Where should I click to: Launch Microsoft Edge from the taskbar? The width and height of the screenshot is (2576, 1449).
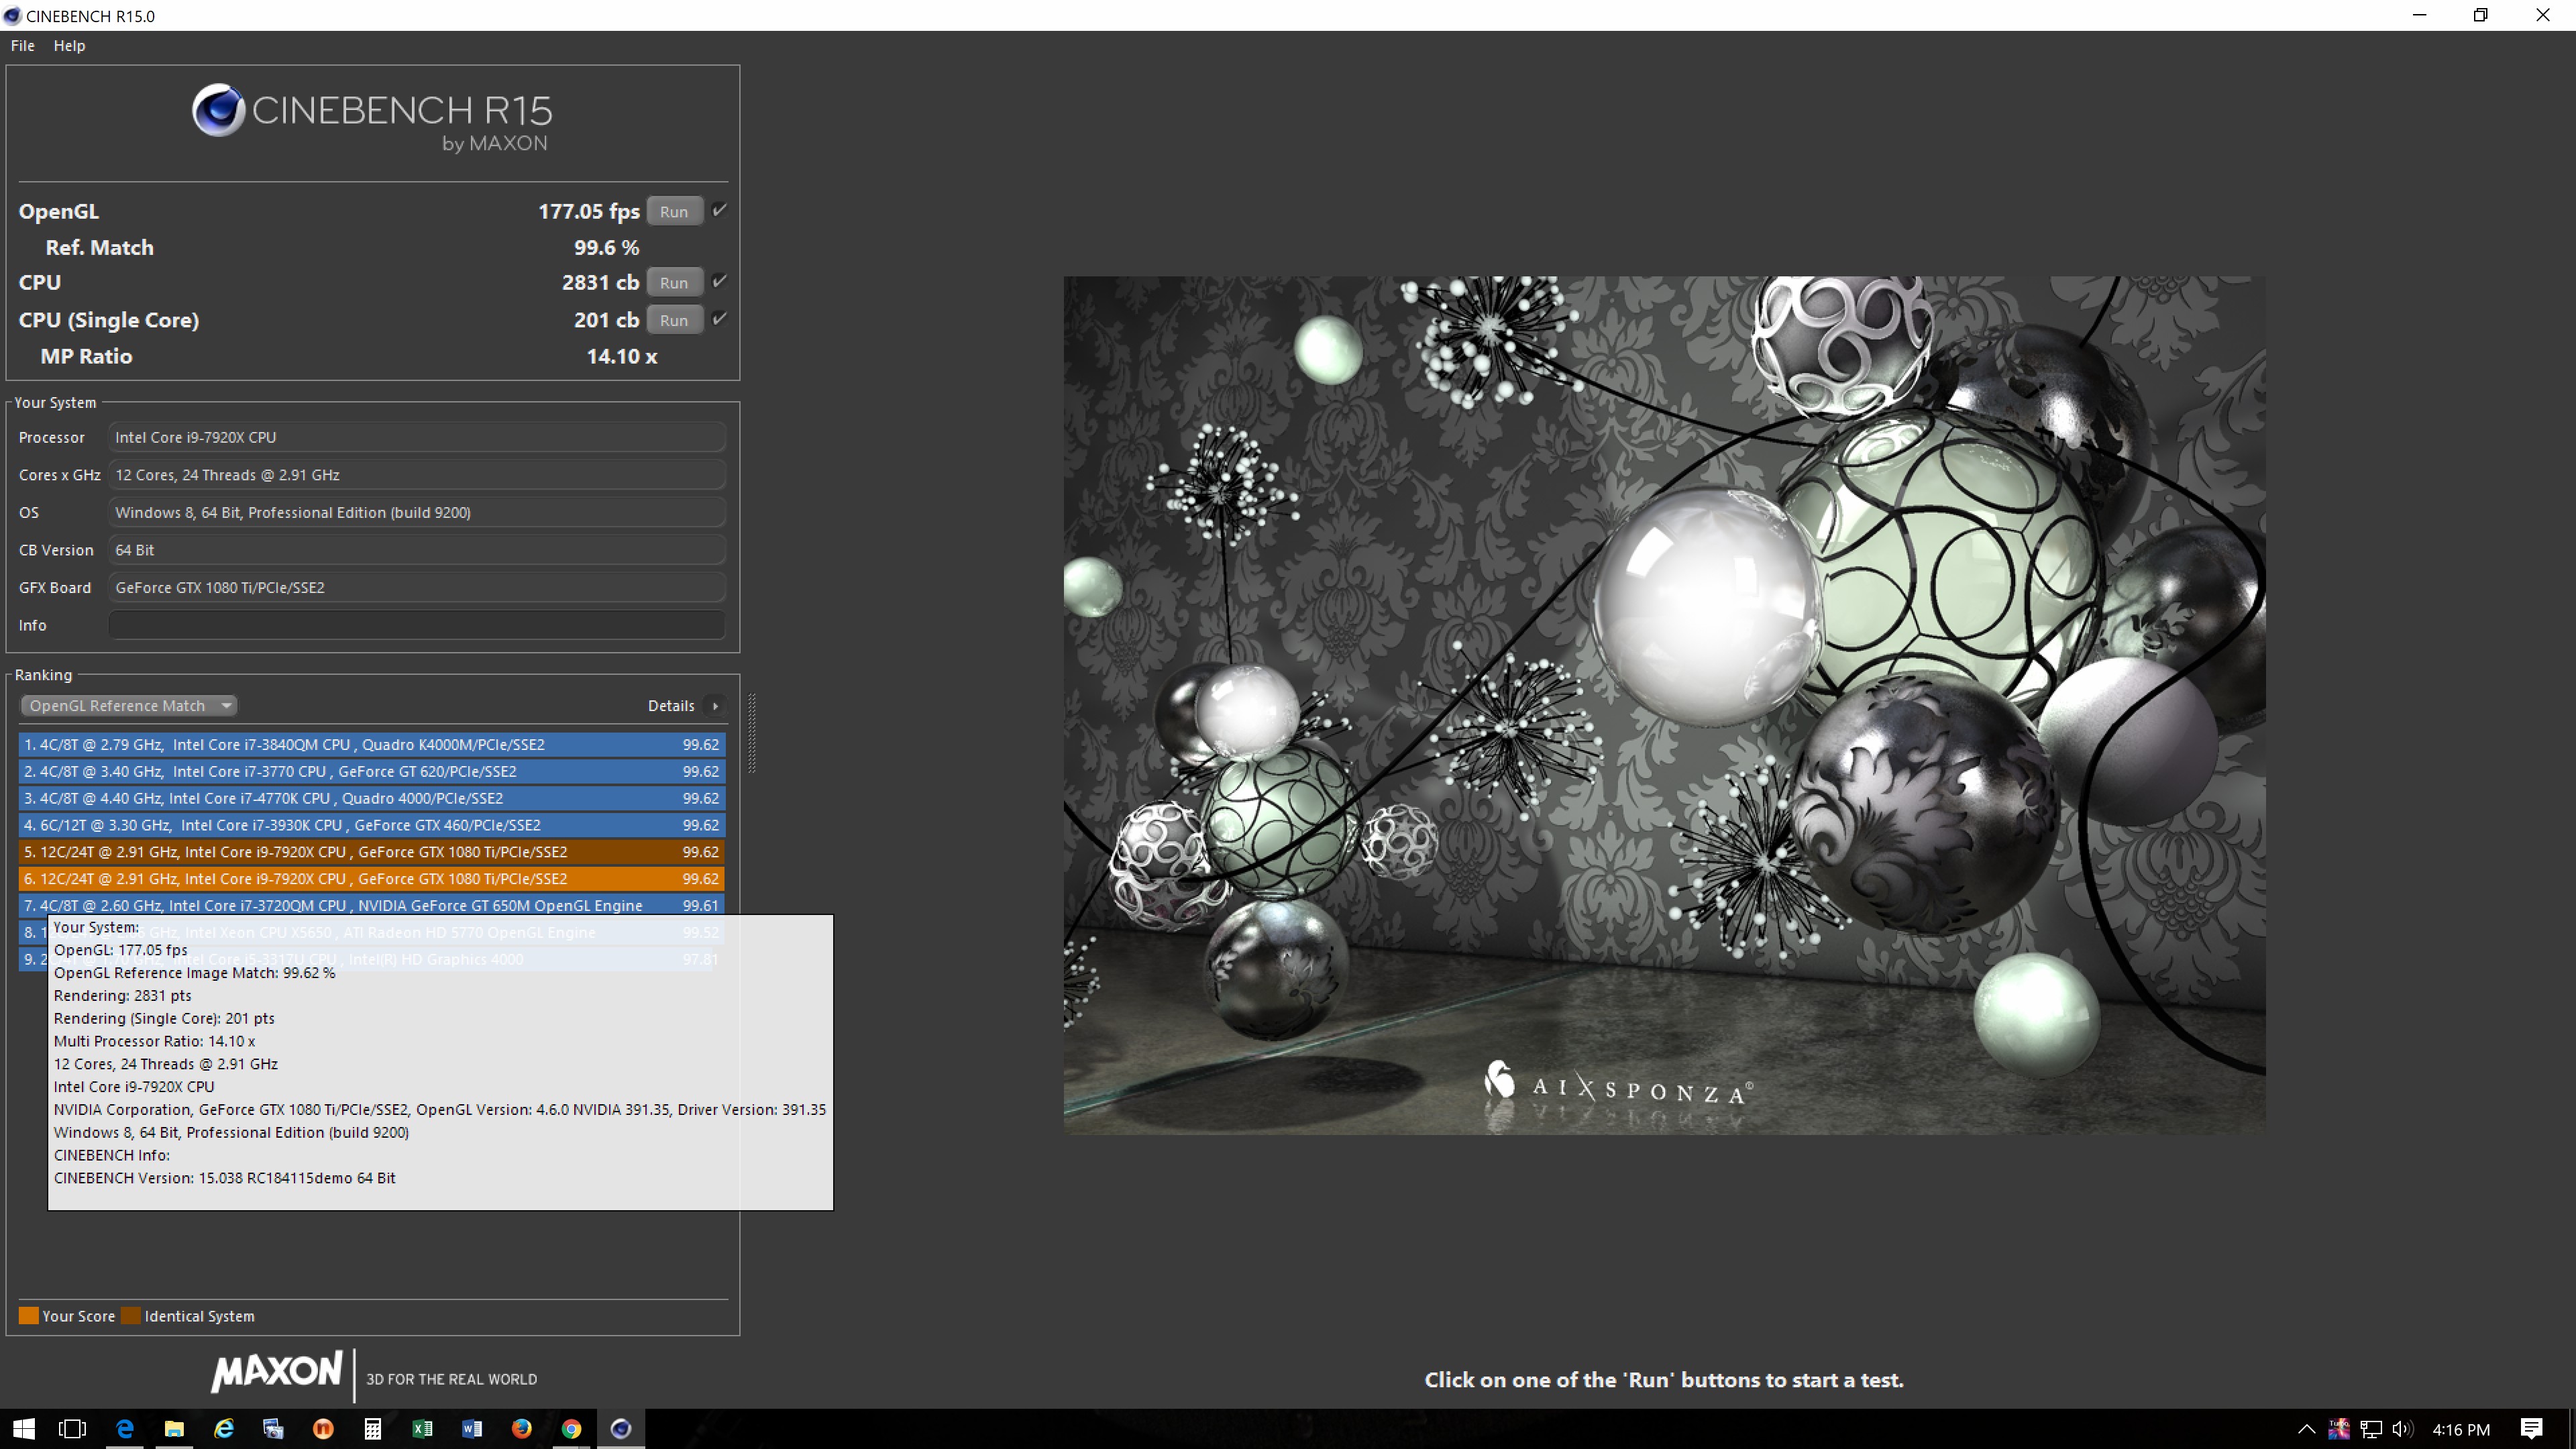(x=124, y=1428)
